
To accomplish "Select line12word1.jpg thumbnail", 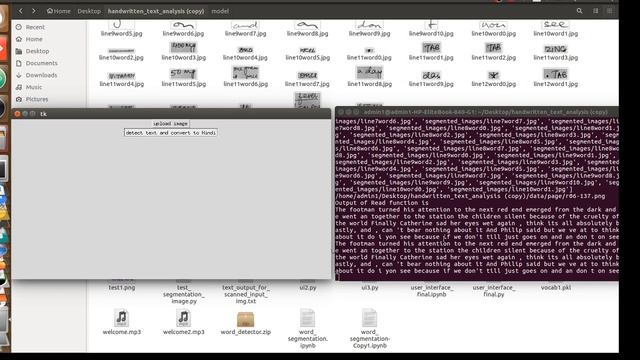I will click(x=556, y=74).
